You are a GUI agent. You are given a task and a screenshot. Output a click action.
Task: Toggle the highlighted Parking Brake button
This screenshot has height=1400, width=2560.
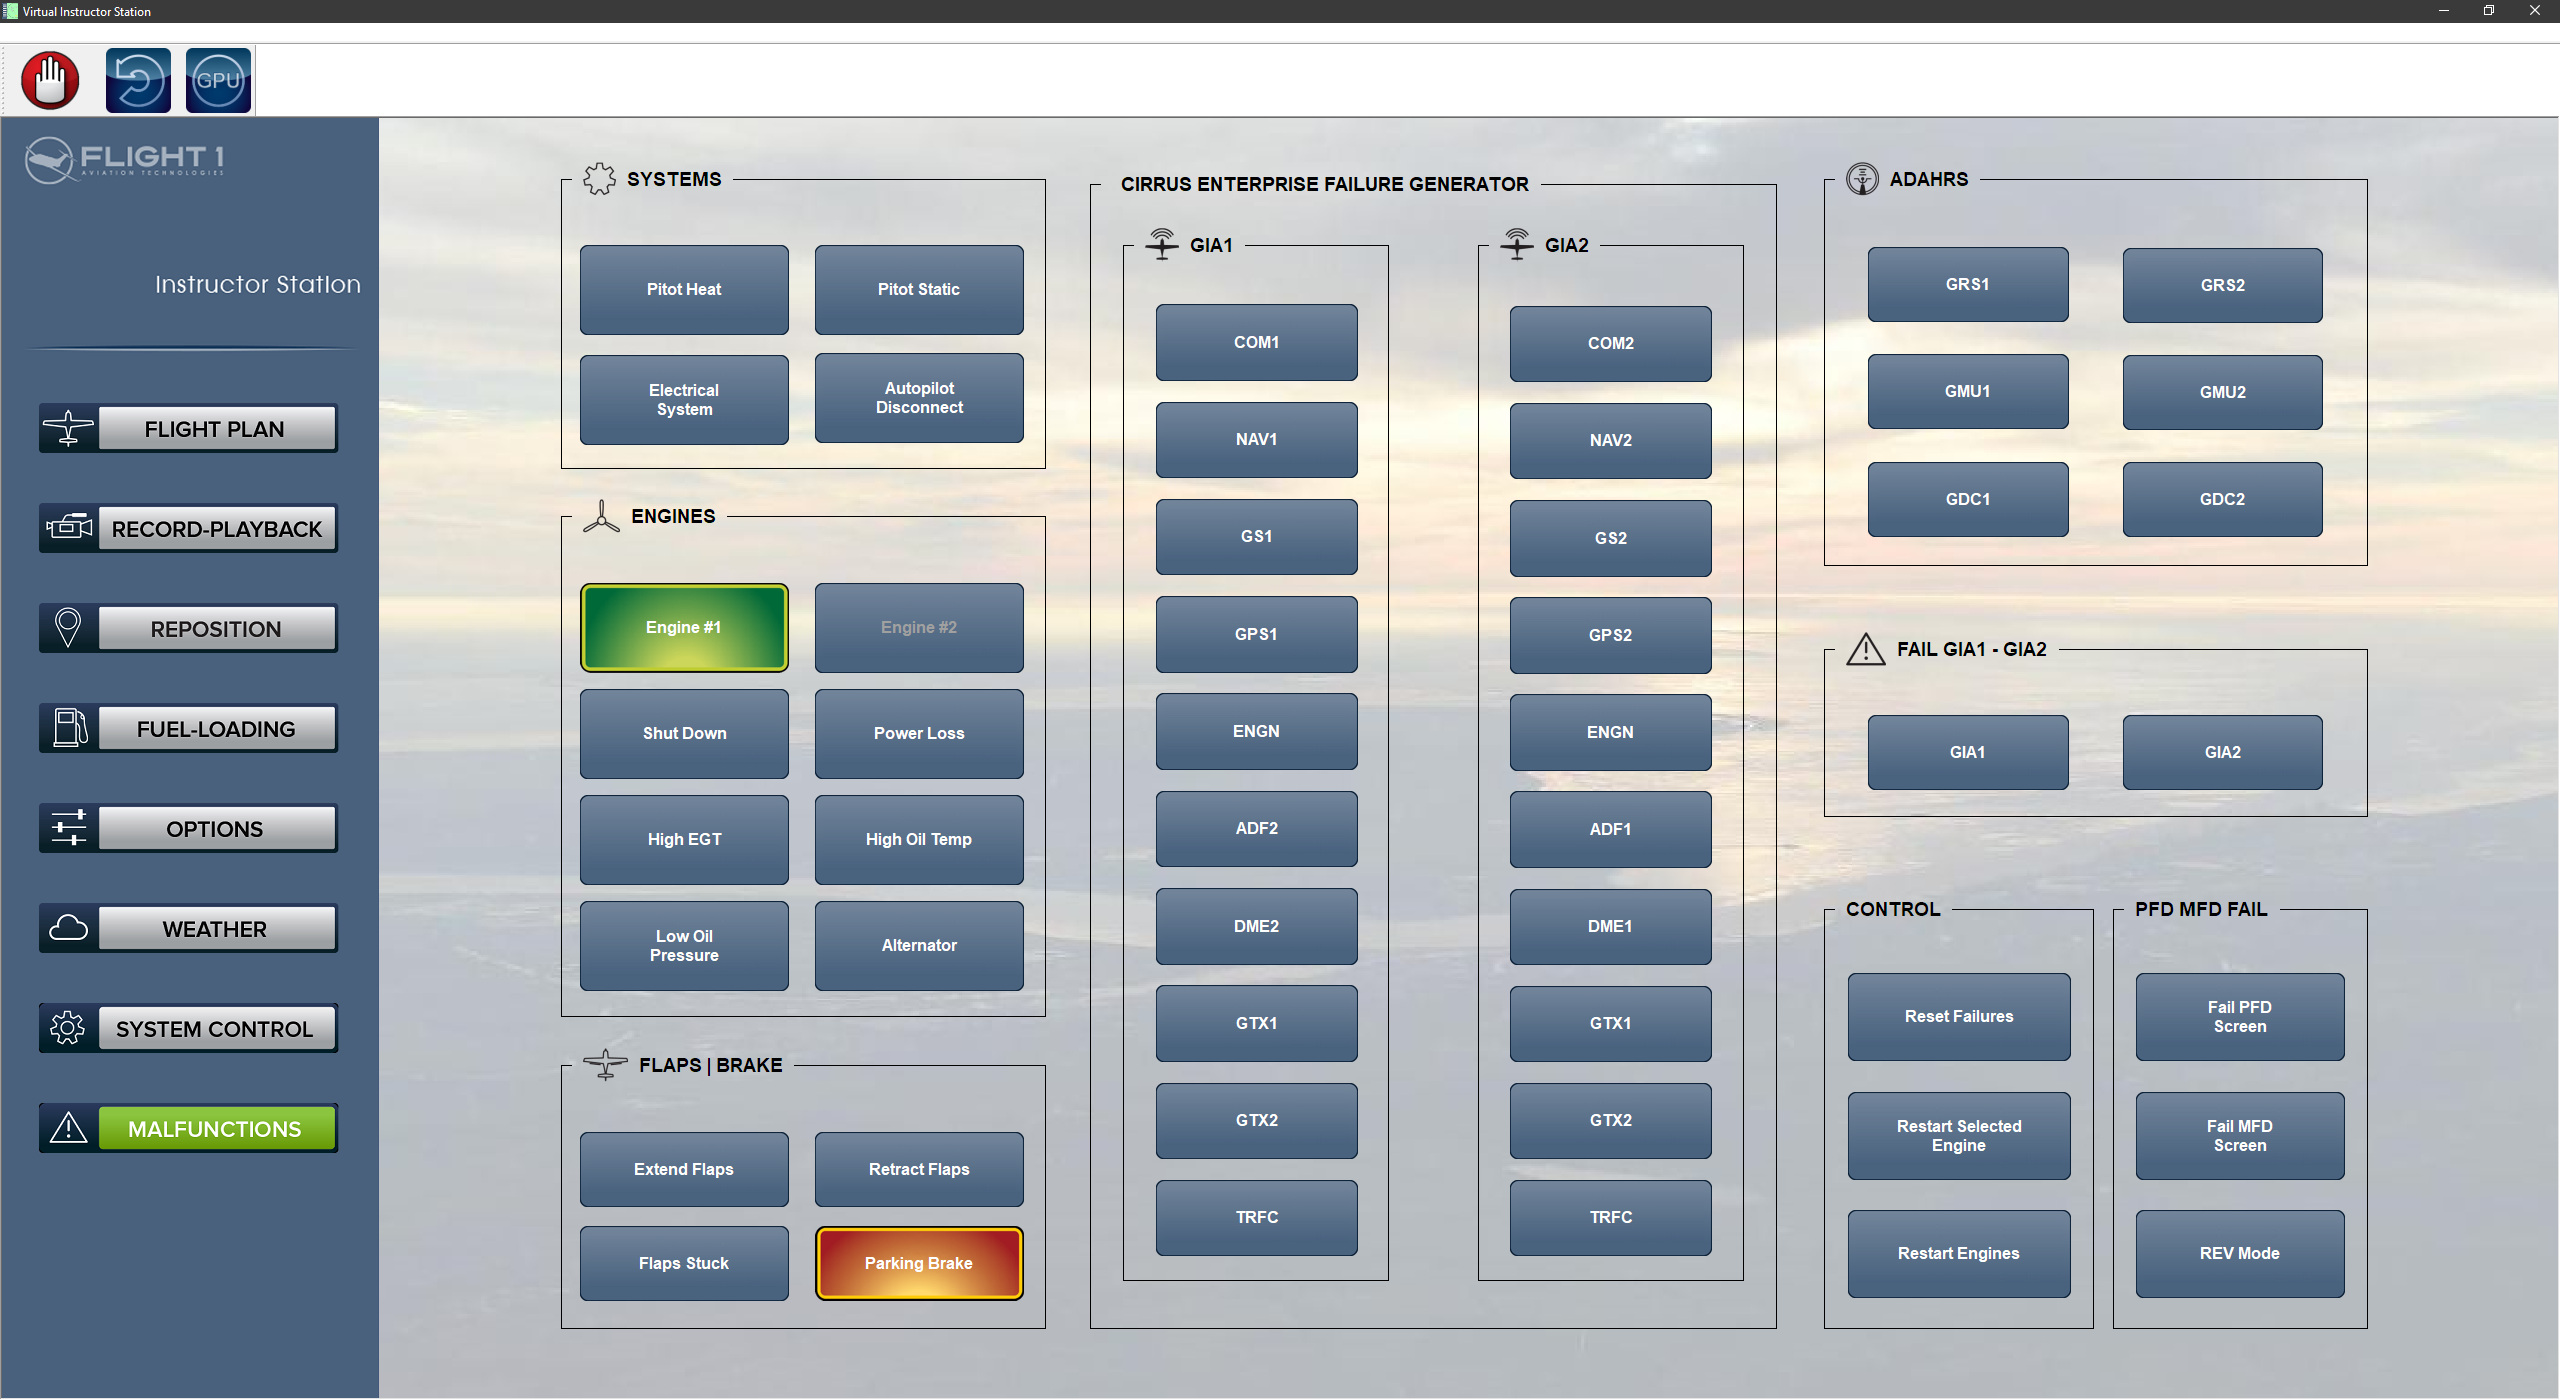click(918, 1263)
